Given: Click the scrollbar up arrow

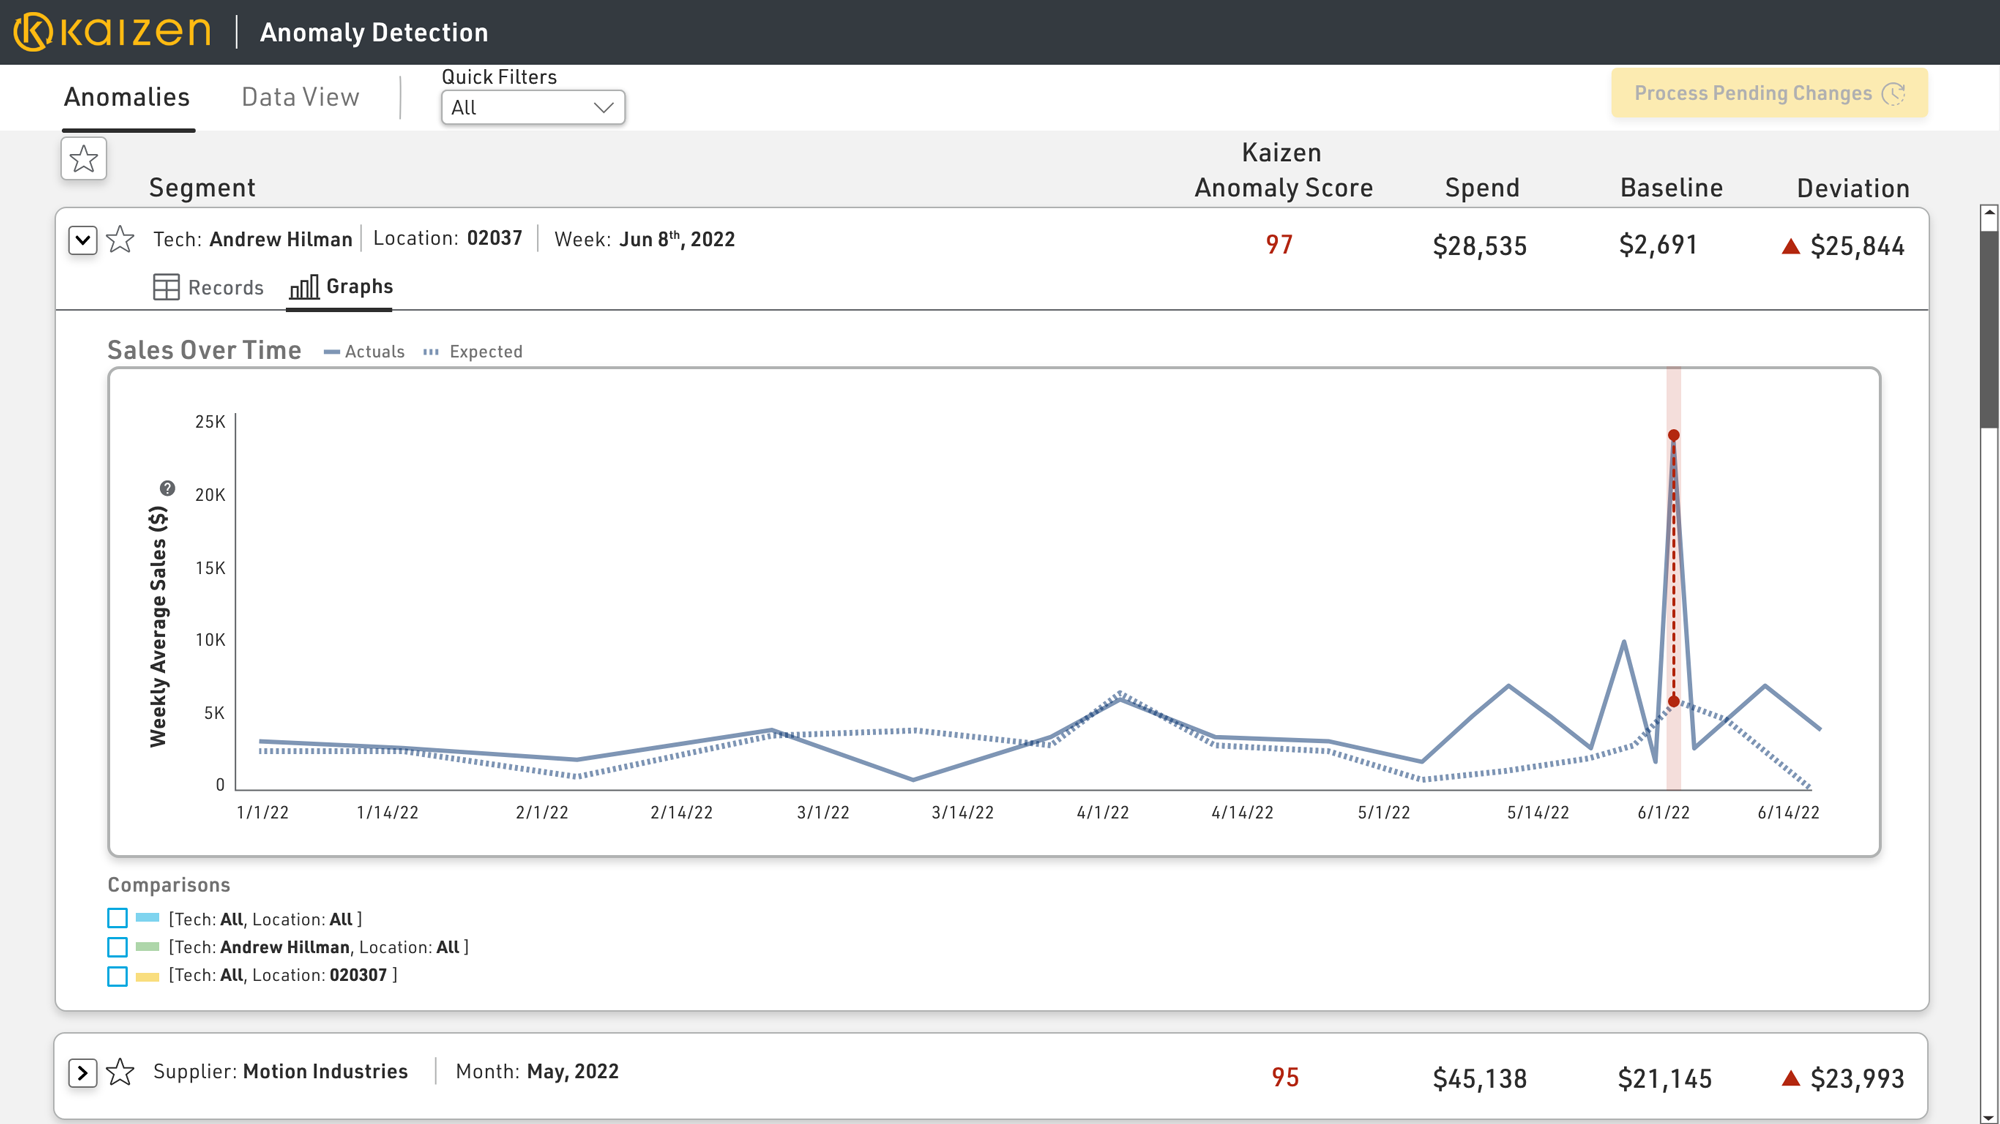Looking at the screenshot, I should coord(1989,212).
